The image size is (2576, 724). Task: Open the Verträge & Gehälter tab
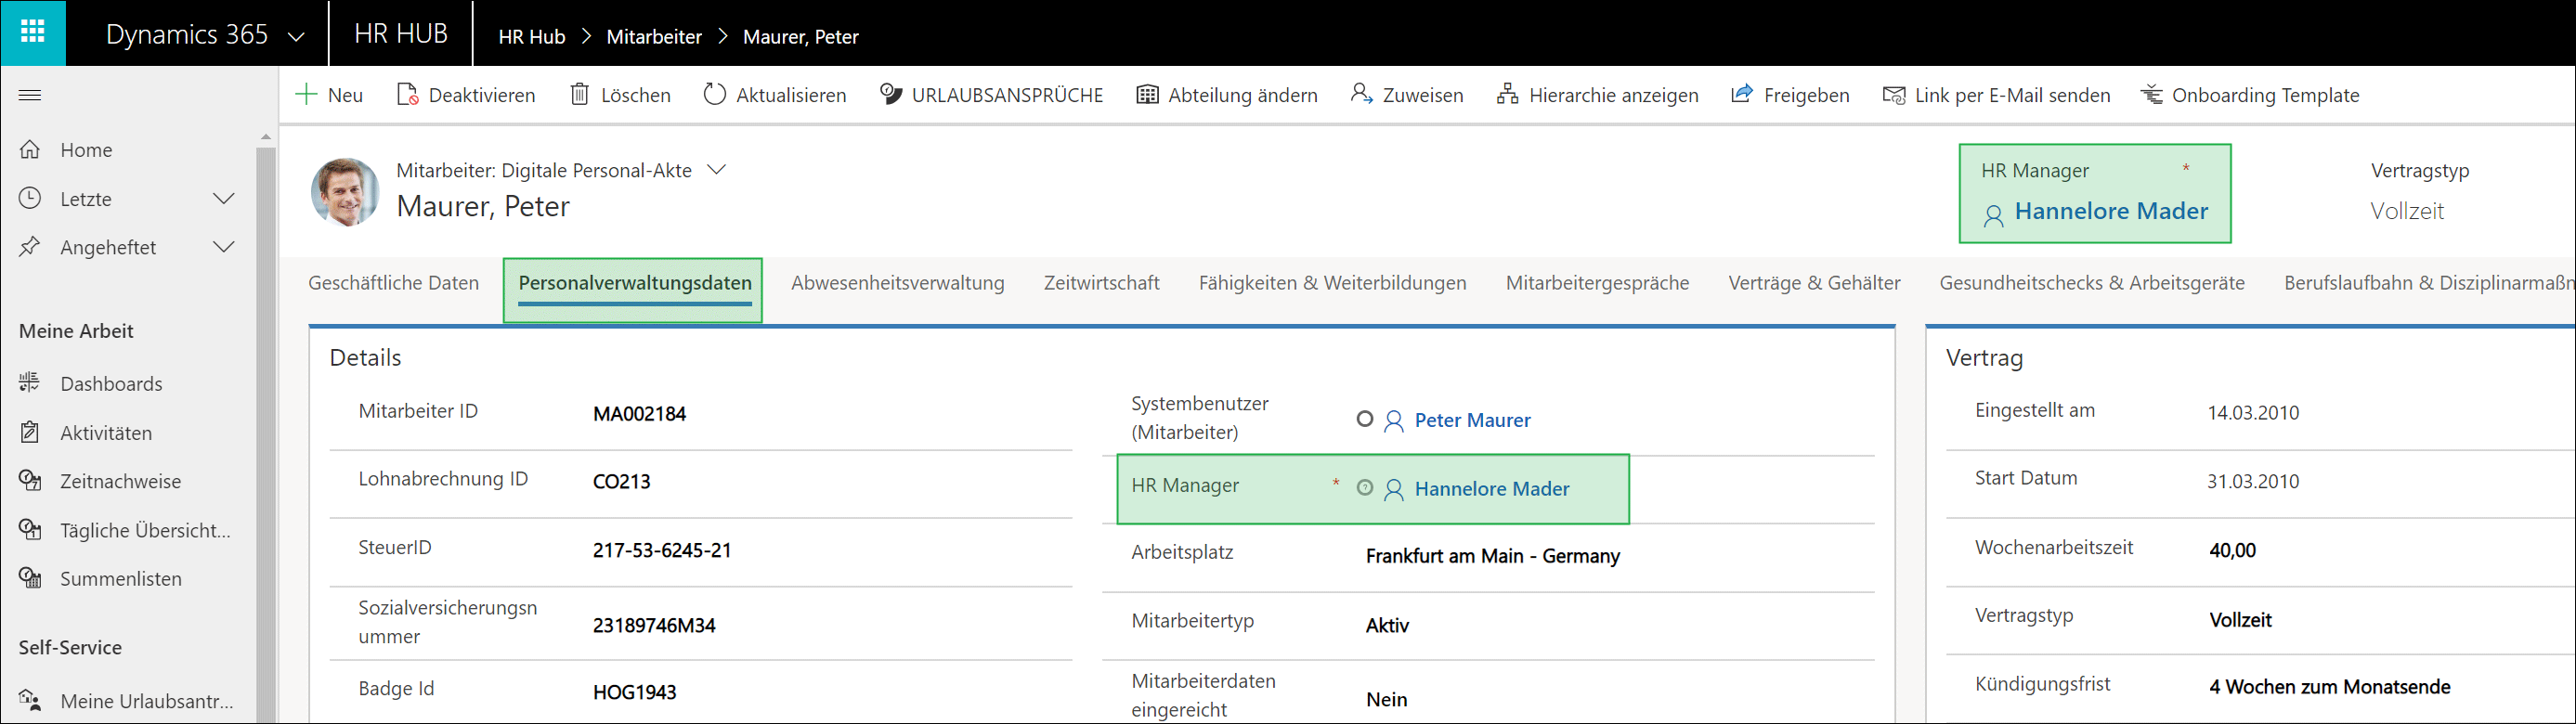pyautogui.click(x=1813, y=283)
